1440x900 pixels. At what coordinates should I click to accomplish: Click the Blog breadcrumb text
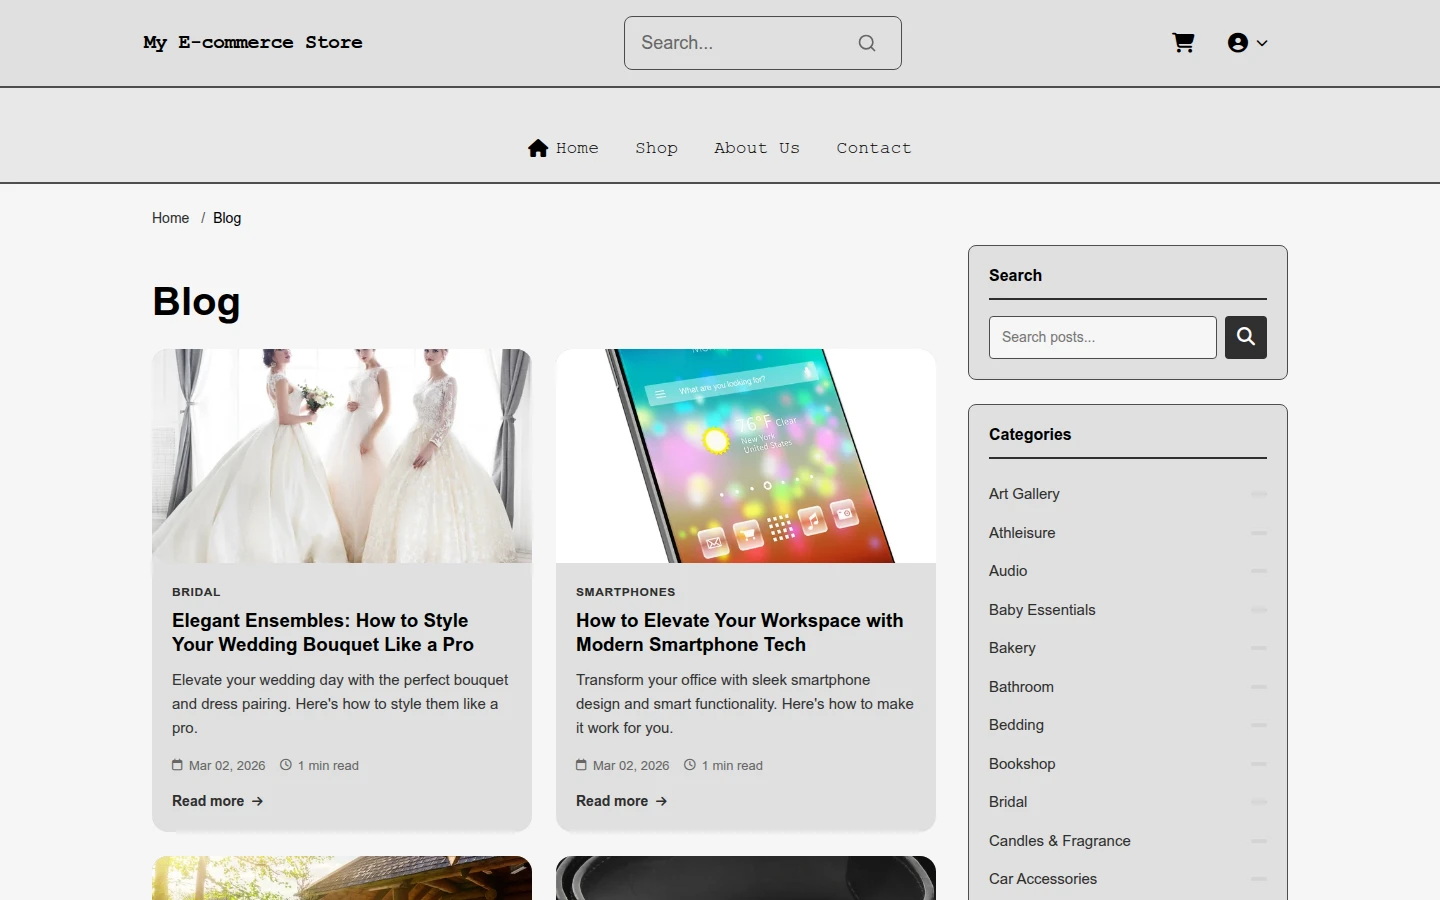pyautogui.click(x=227, y=218)
